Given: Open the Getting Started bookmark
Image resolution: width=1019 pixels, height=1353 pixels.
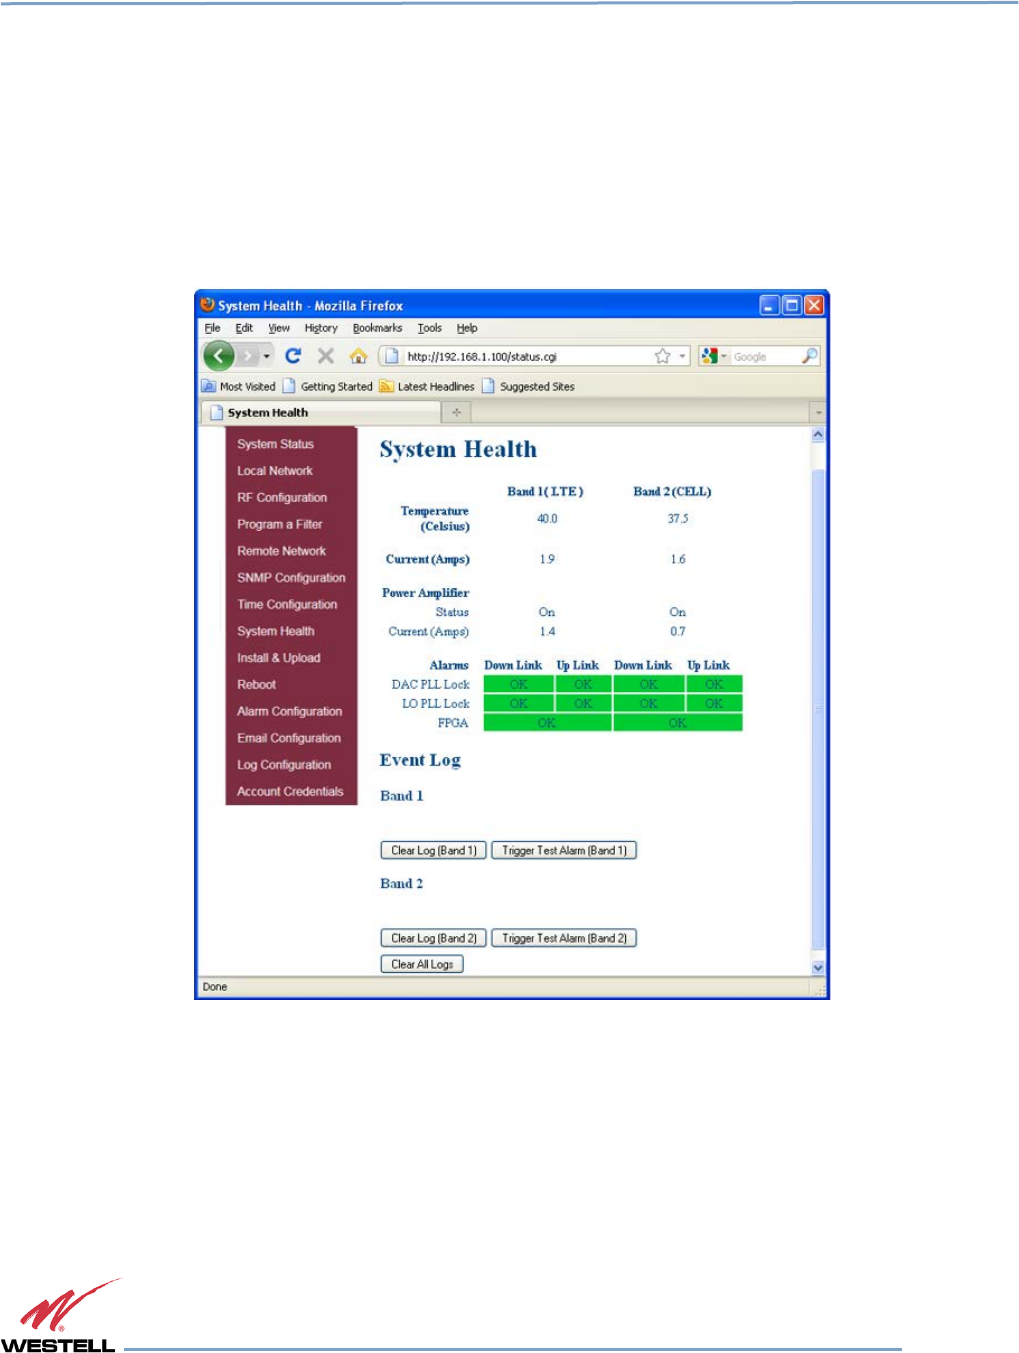Looking at the screenshot, I should pos(327,386).
